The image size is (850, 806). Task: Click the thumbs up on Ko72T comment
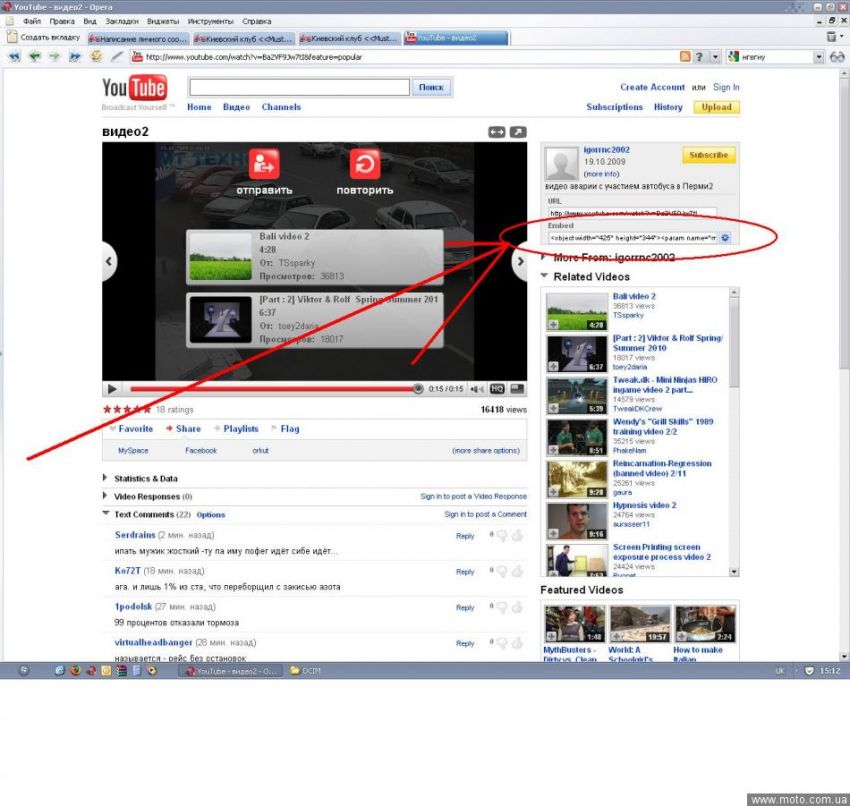click(517, 571)
